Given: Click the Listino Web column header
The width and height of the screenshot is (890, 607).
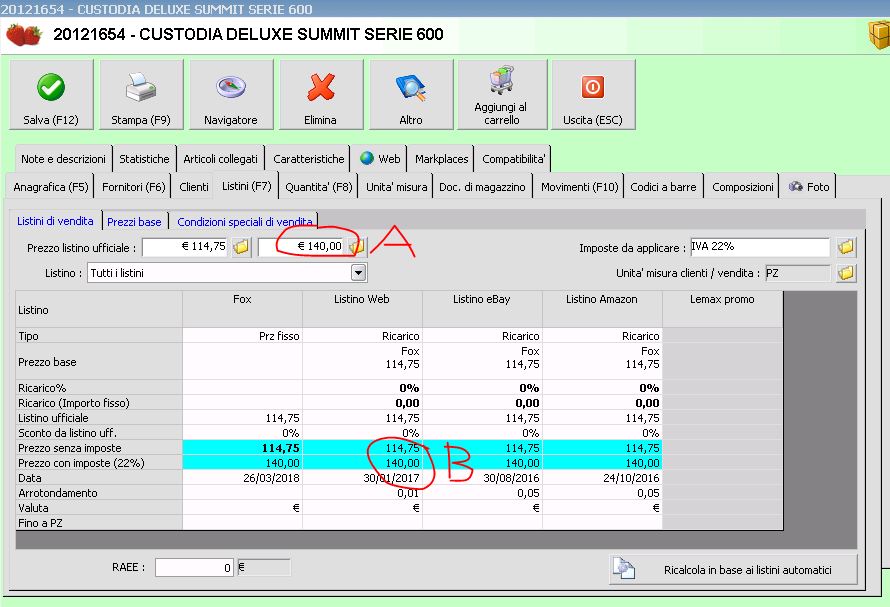Looking at the screenshot, I should point(362,309).
